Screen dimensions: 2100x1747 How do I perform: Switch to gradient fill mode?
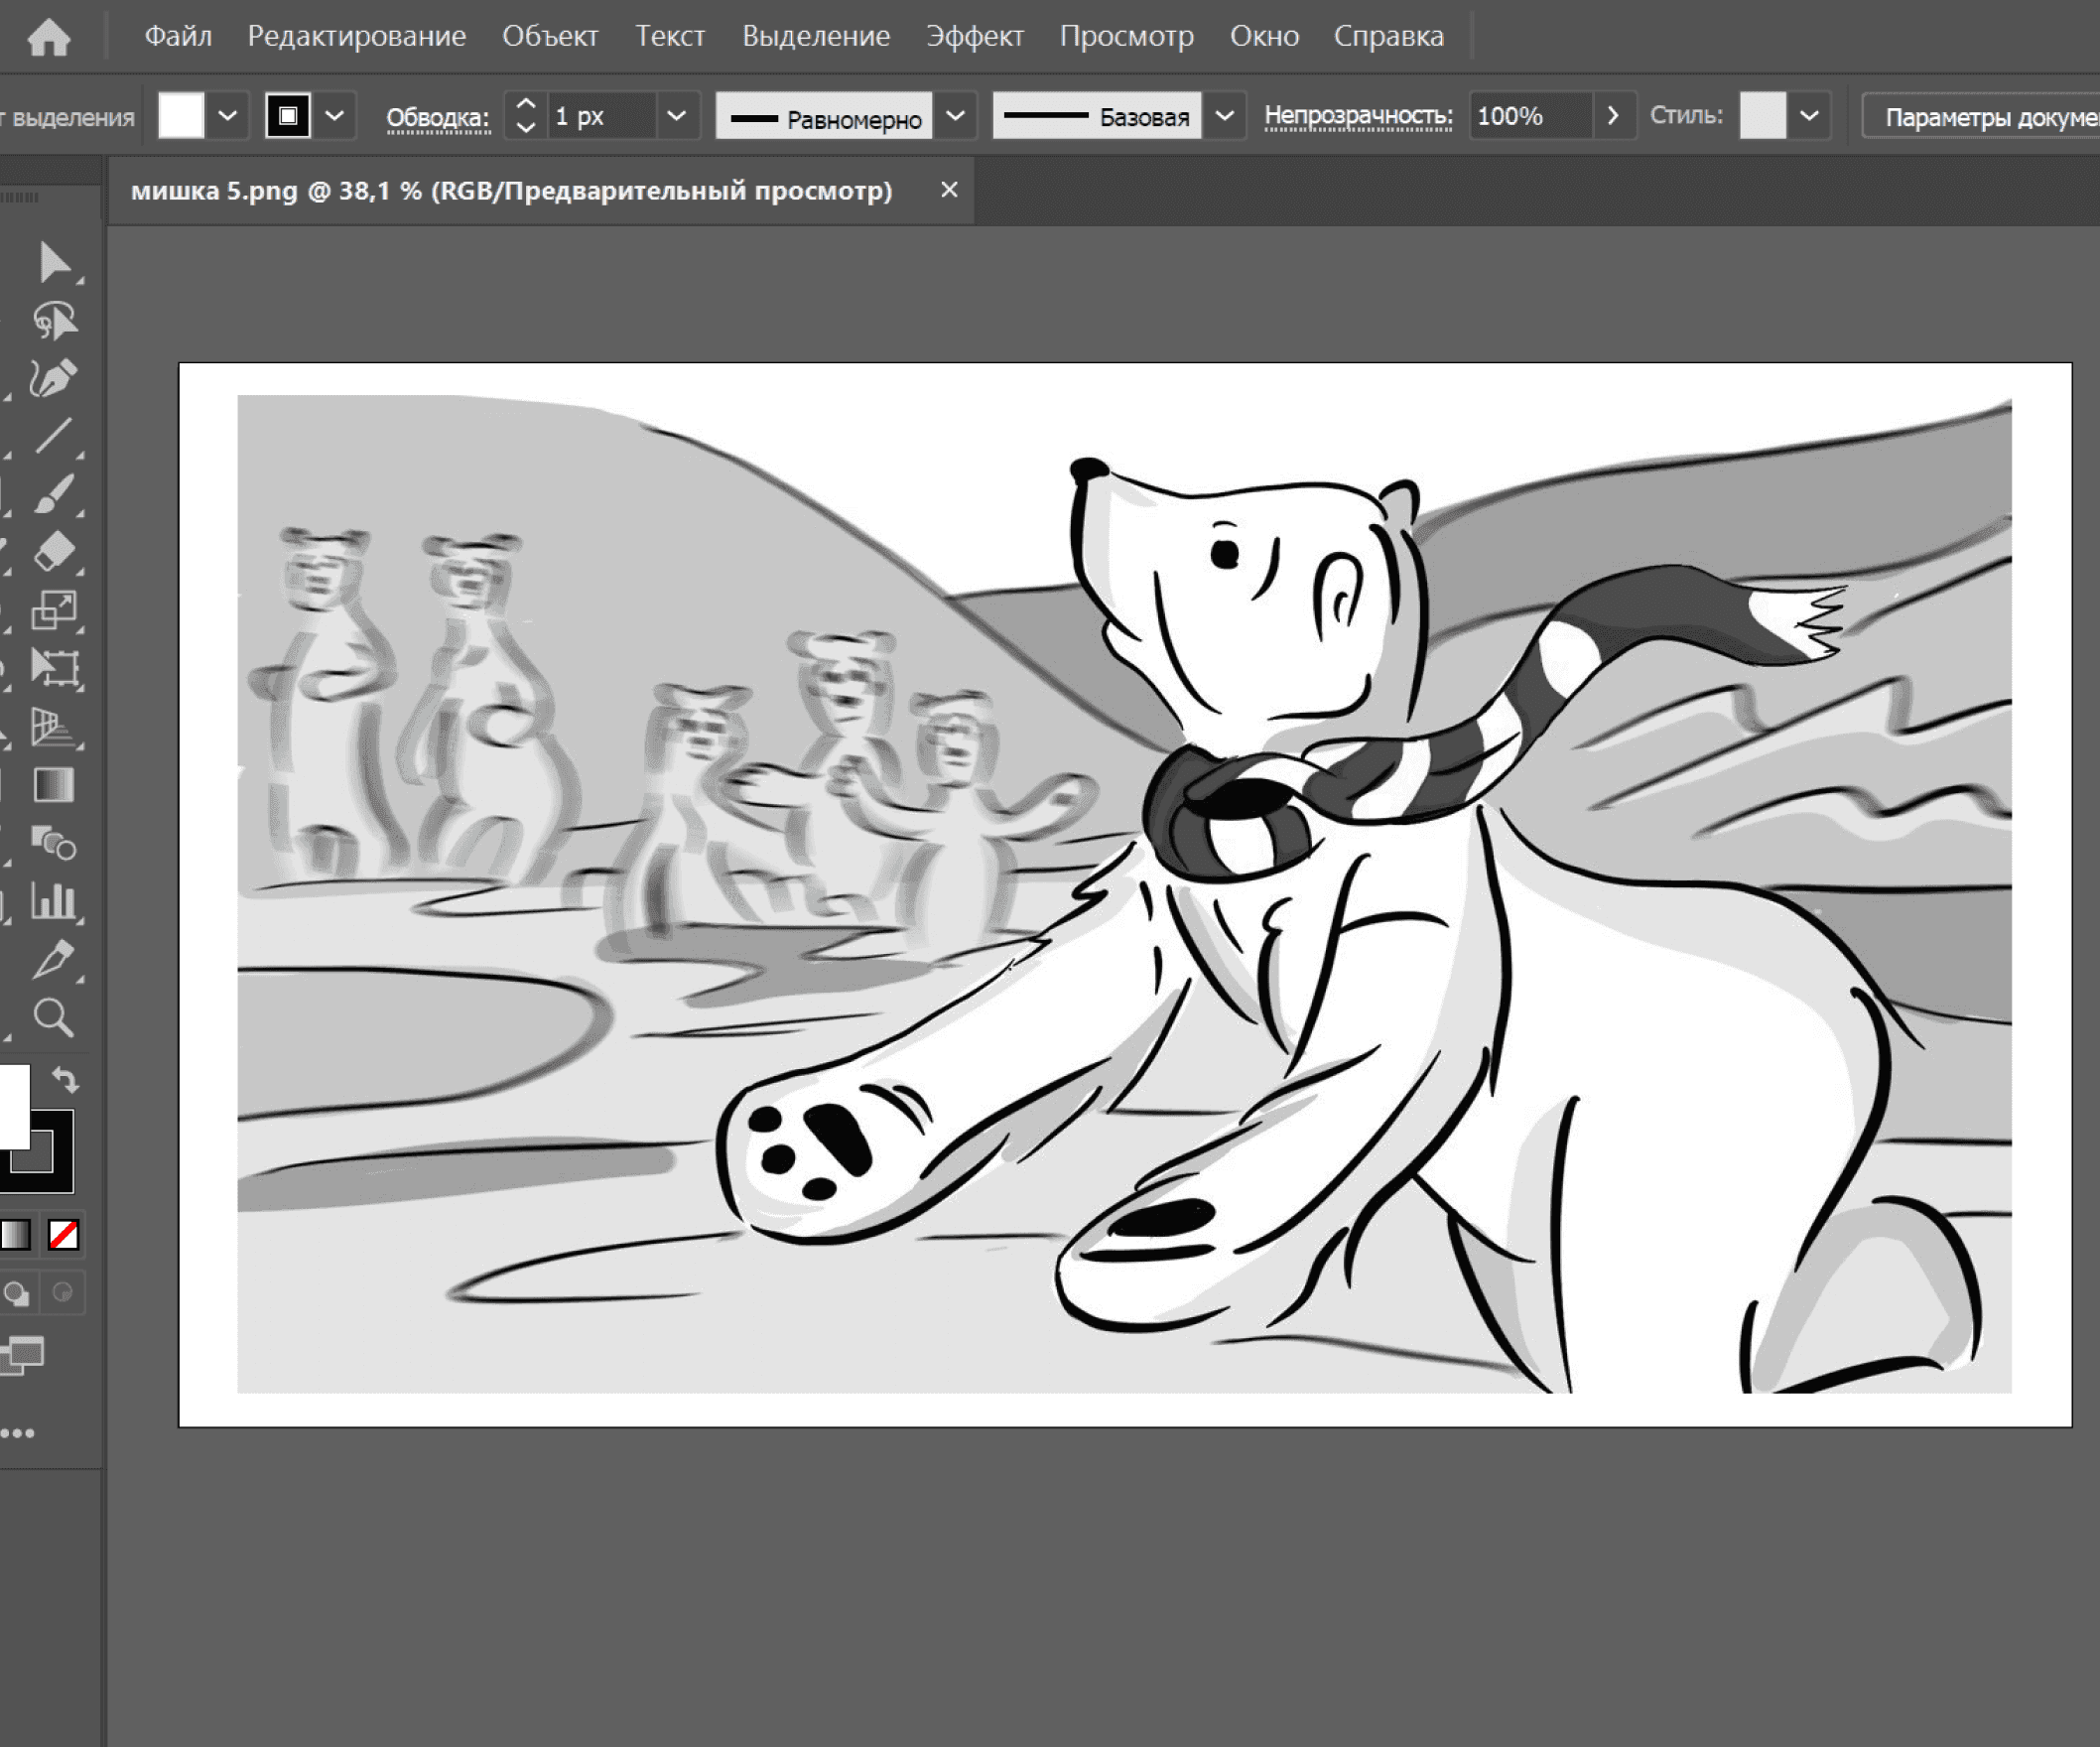tap(16, 1235)
